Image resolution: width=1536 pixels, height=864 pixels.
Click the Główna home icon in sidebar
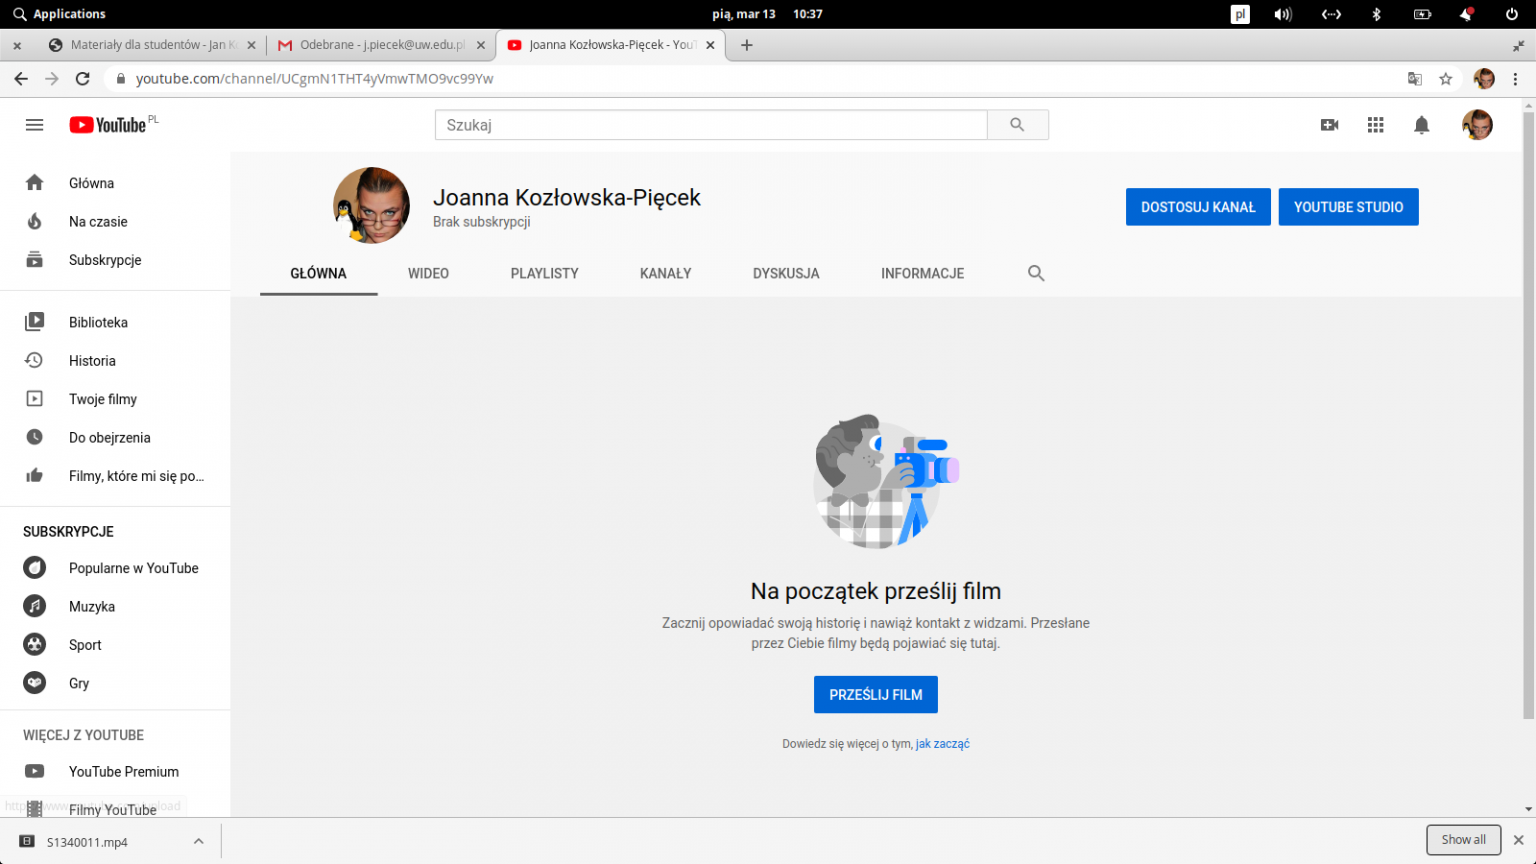(x=35, y=183)
